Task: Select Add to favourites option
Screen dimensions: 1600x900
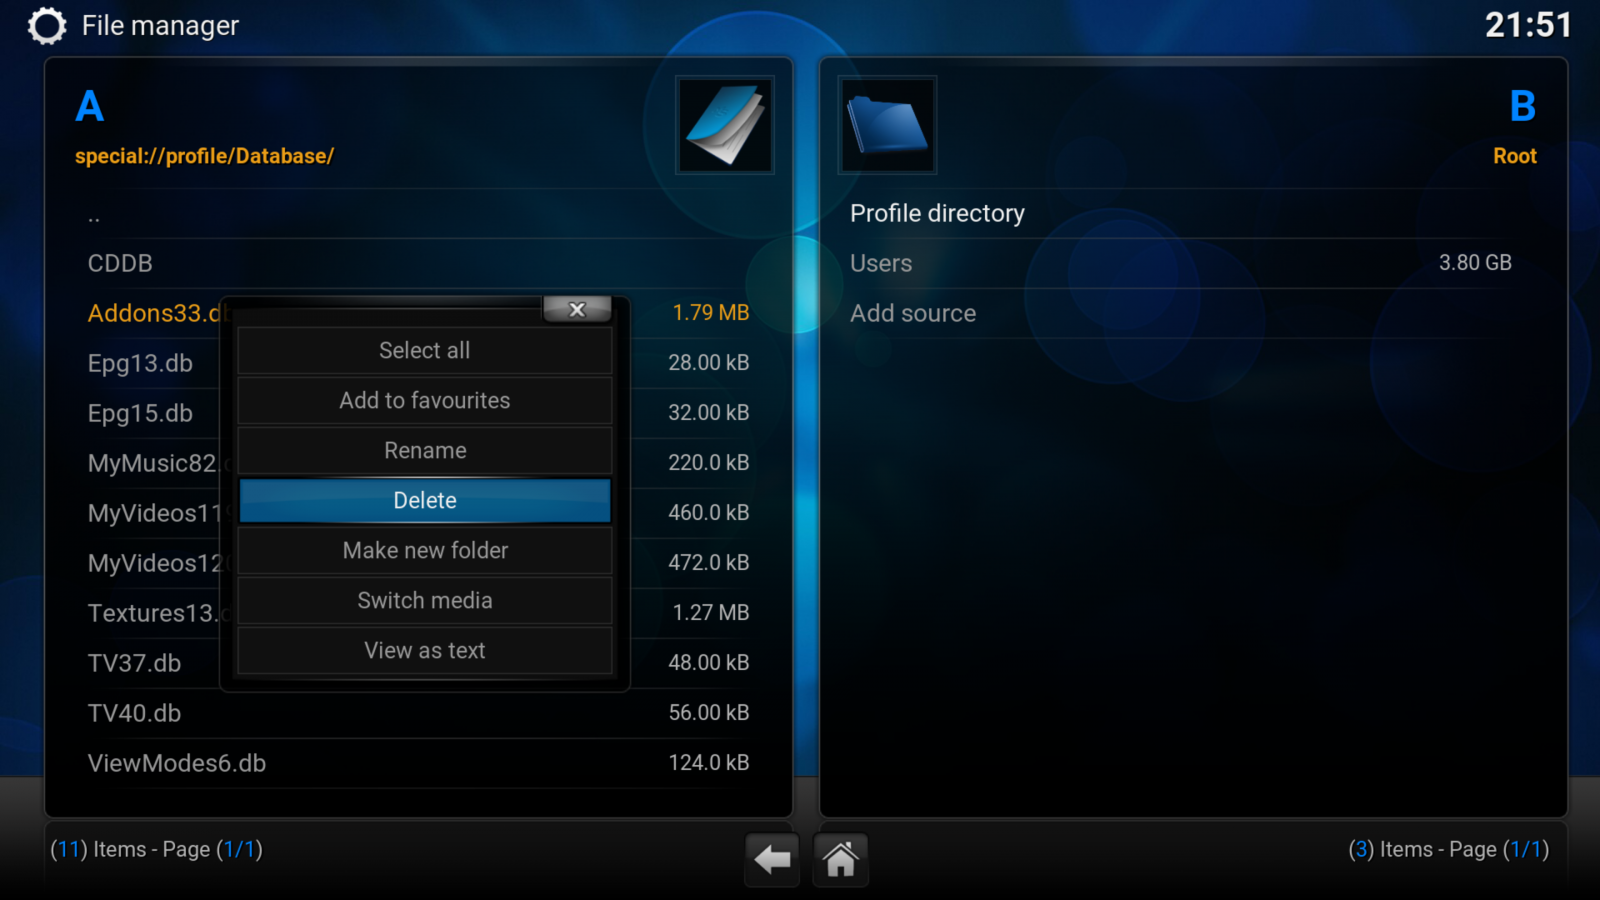Action: click(424, 401)
